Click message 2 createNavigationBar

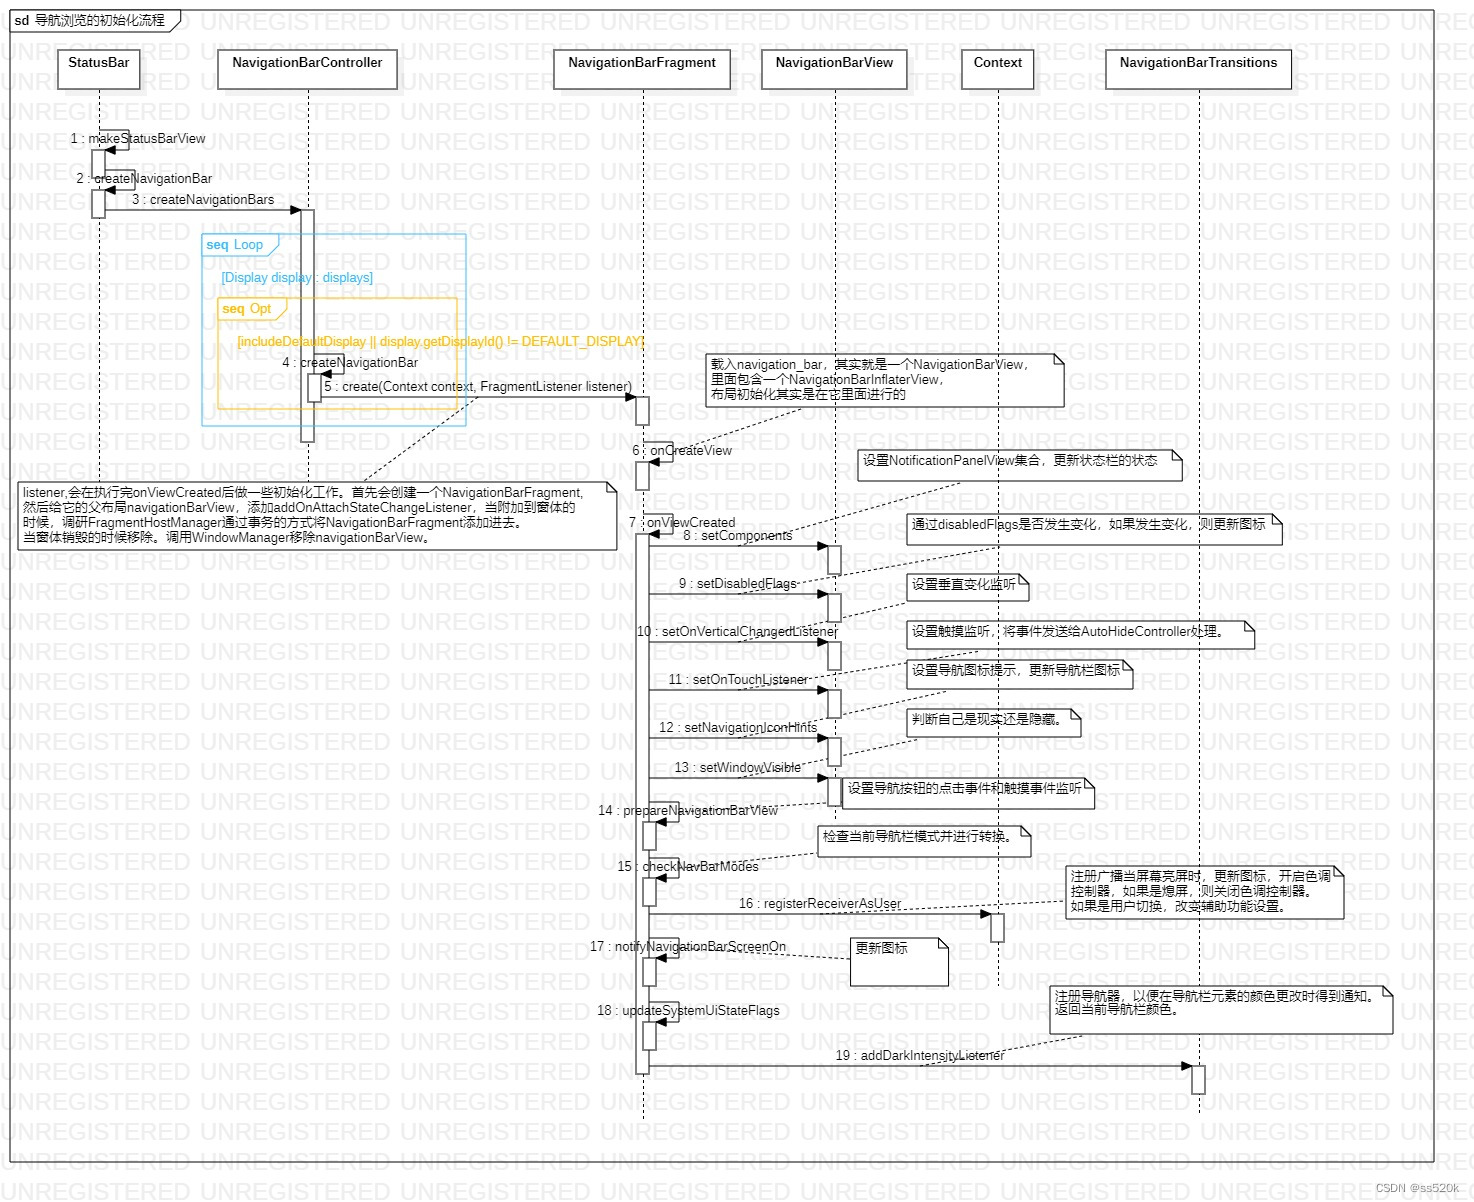[x=144, y=179]
